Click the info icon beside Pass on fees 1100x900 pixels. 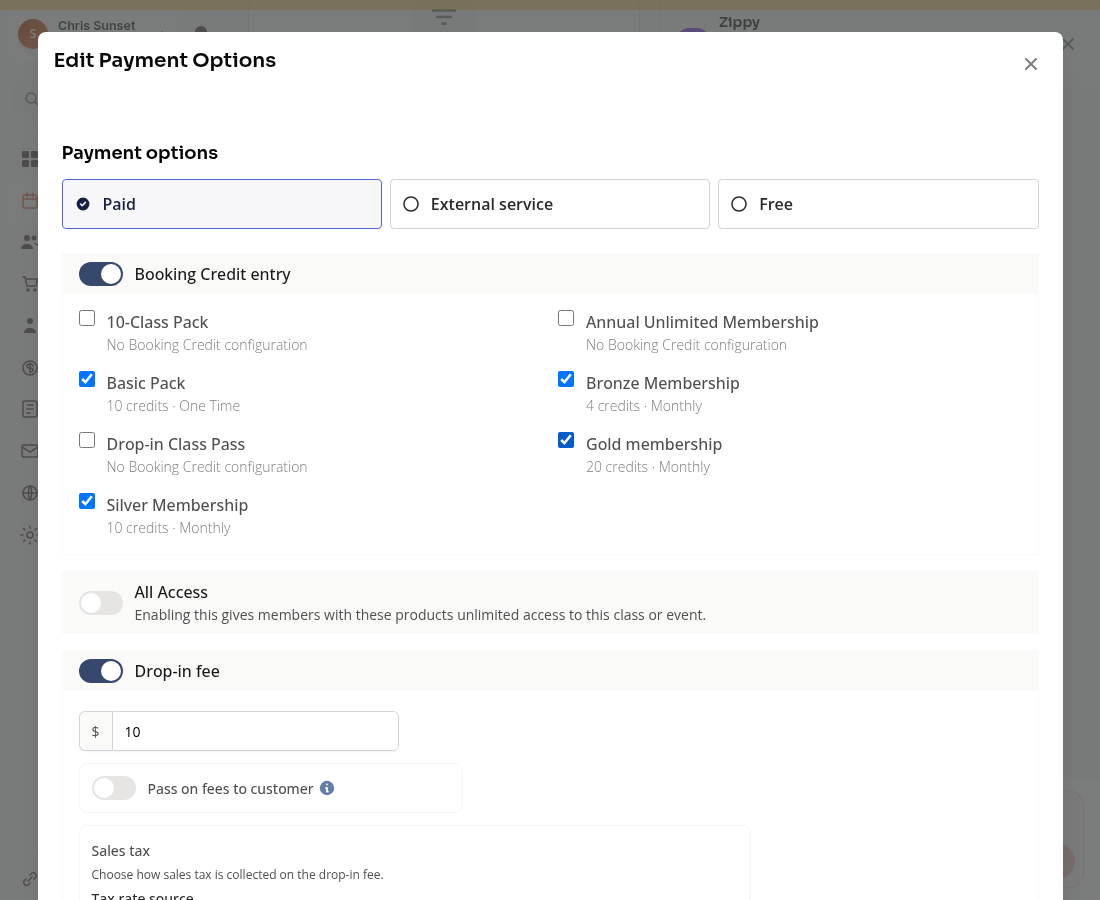coord(327,788)
